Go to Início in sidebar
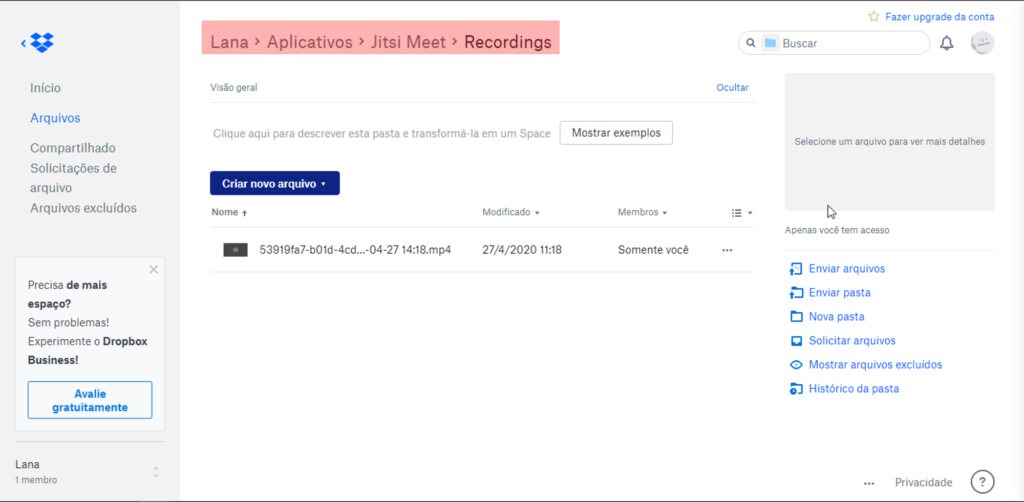The height and width of the screenshot is (502, 1024). (x=45, y=88)
